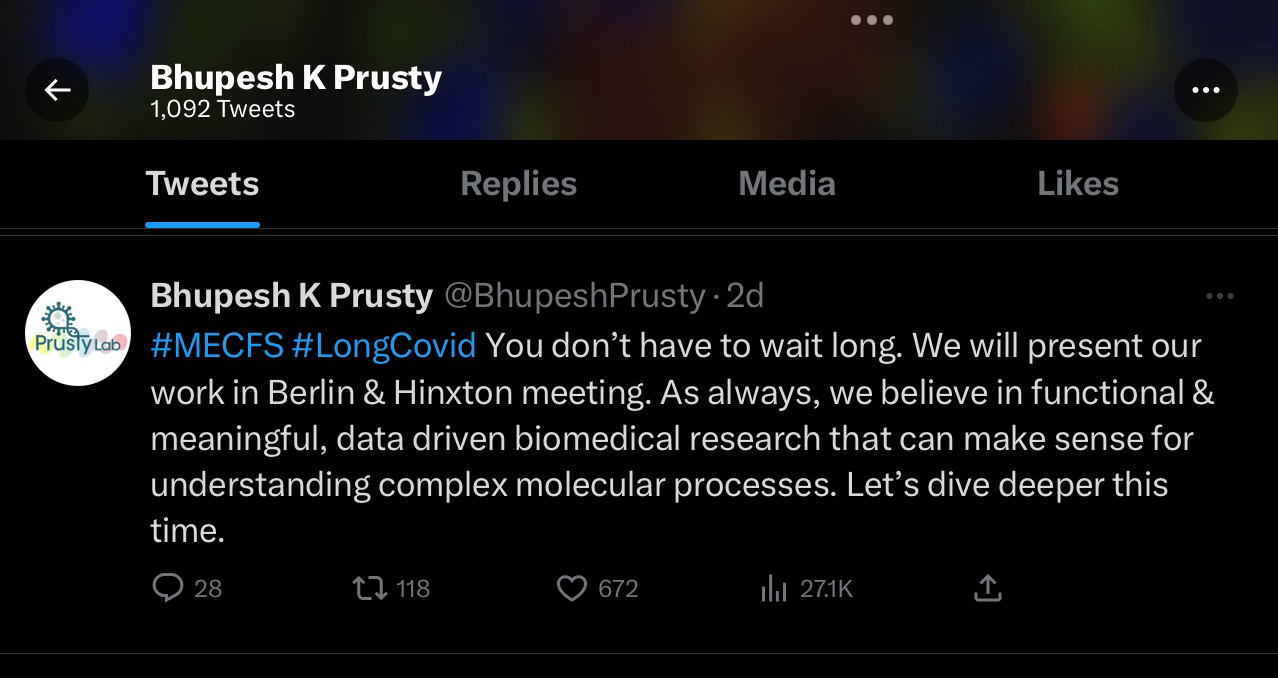Go back using the left arrow
The width and height of the screenshot is (1278, 678).
click(57, 91)
